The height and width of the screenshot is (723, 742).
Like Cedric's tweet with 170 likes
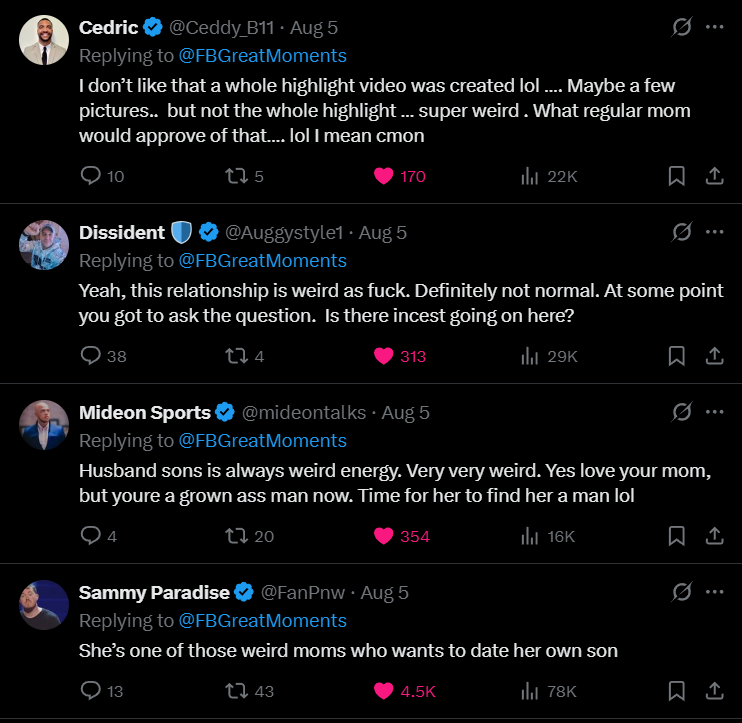[x=384, y=176]
